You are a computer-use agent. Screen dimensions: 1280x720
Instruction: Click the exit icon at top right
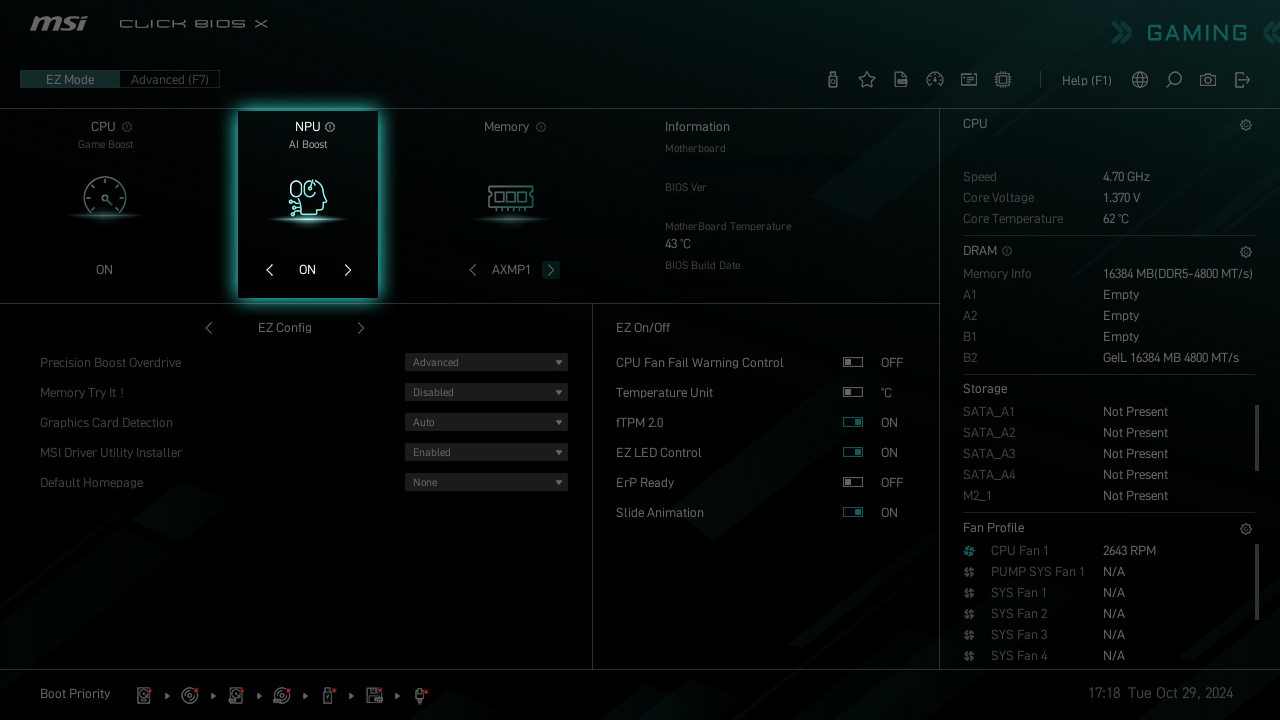1242,80
